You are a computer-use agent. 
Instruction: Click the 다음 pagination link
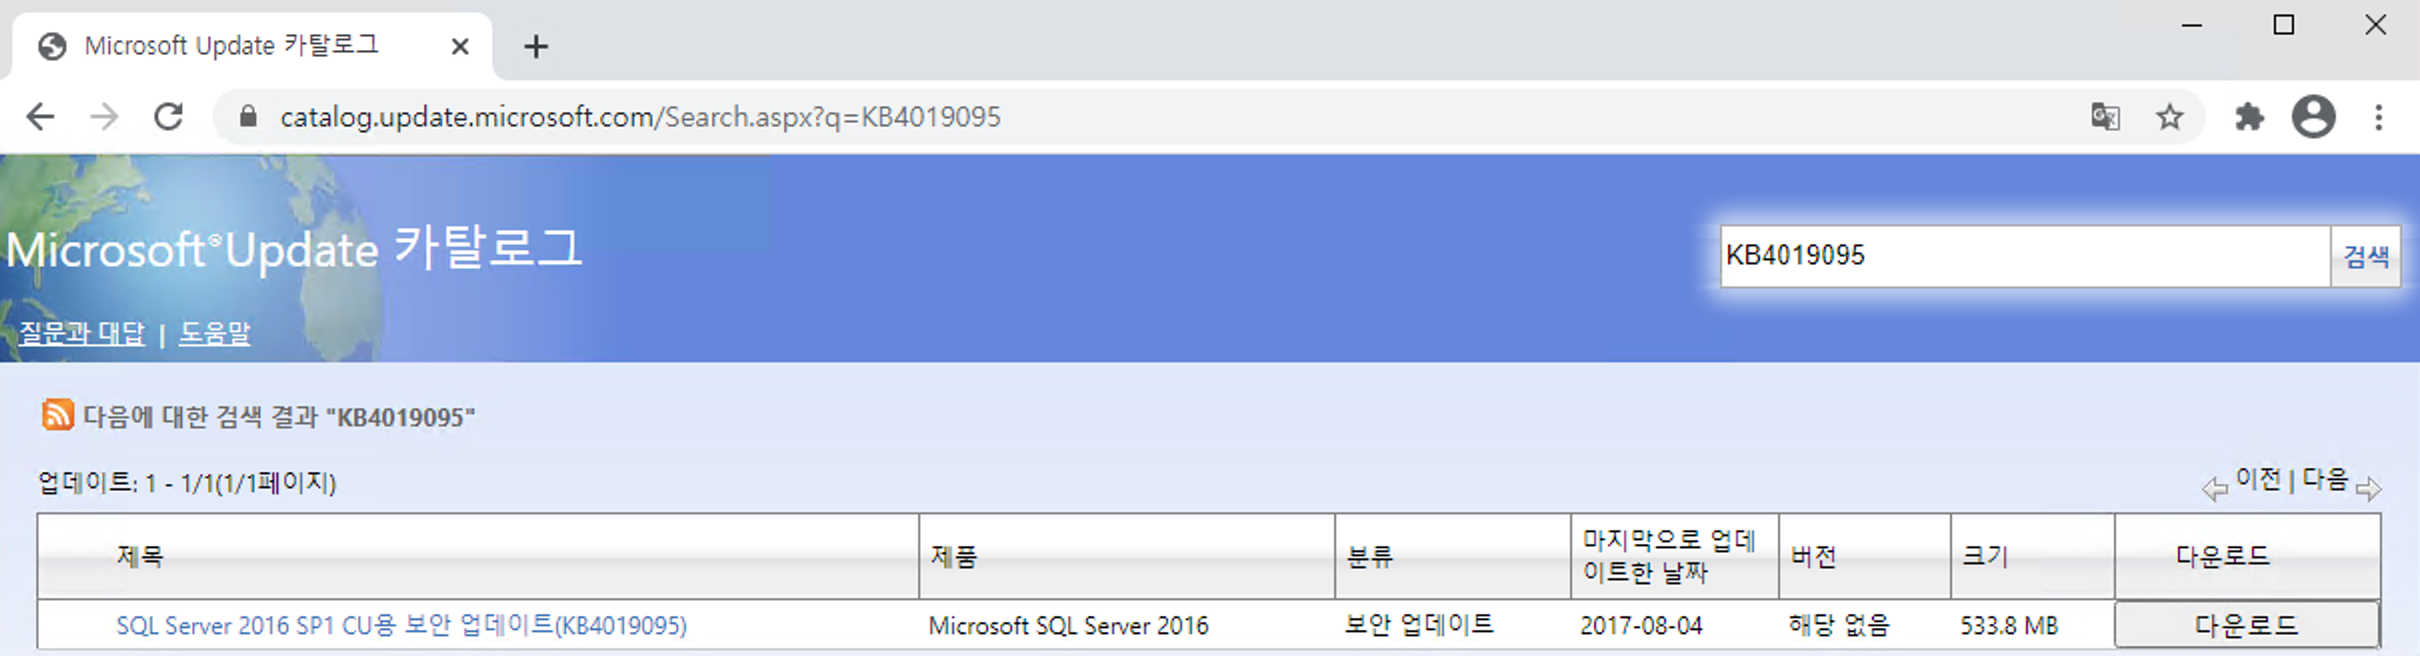click(x=2325, y=479)
